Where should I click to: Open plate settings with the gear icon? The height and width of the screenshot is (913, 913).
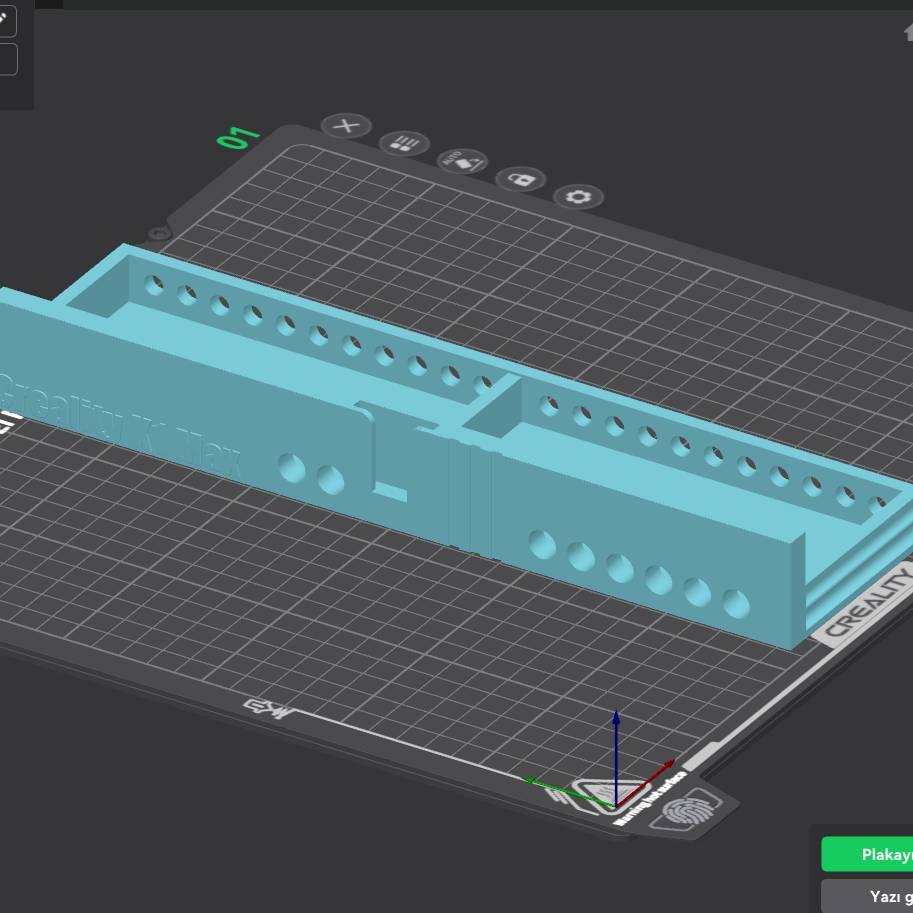tap(578, 197)
